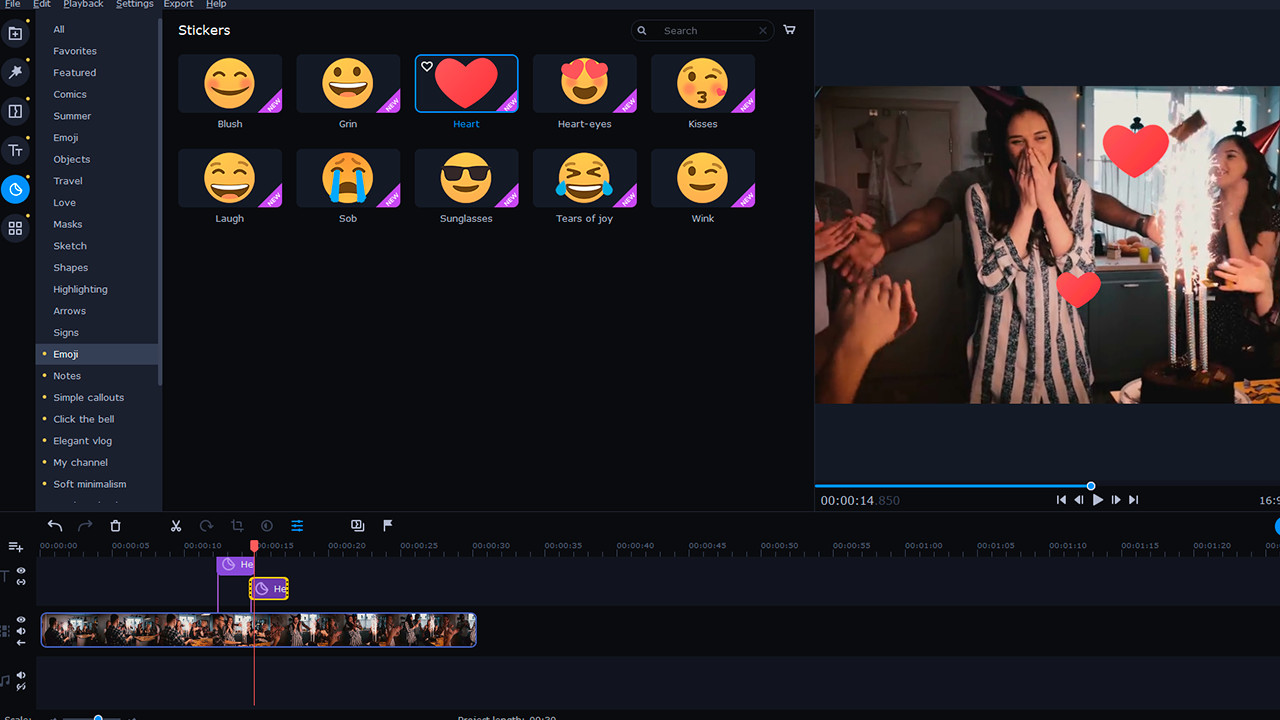Select the Split tool scissors icon
Screen dimensions: 1280x720
pyautogui.click(x=176, y=526)
